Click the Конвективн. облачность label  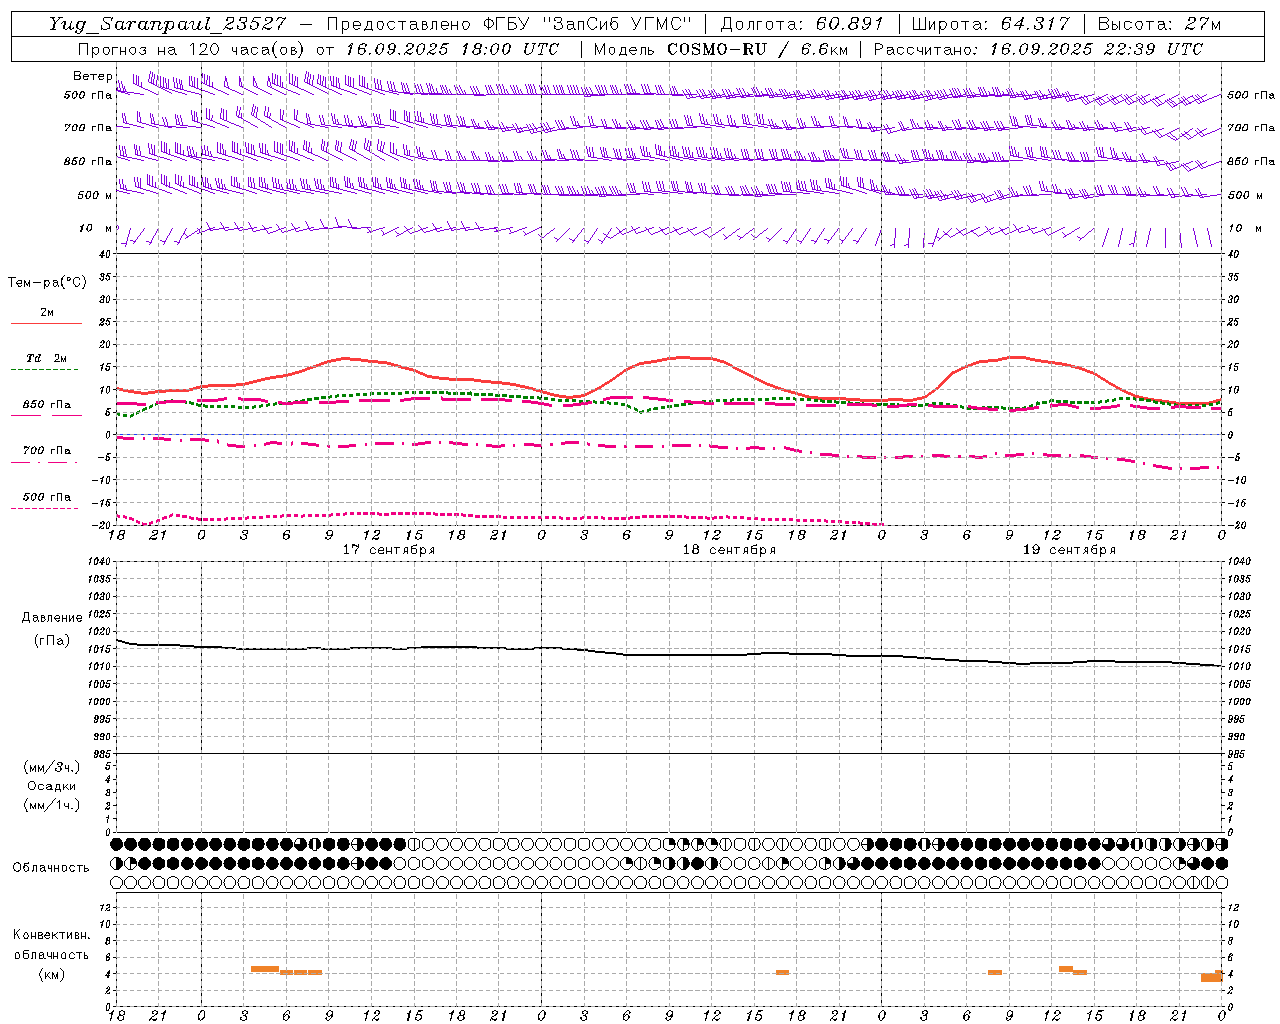click(52, 944)
